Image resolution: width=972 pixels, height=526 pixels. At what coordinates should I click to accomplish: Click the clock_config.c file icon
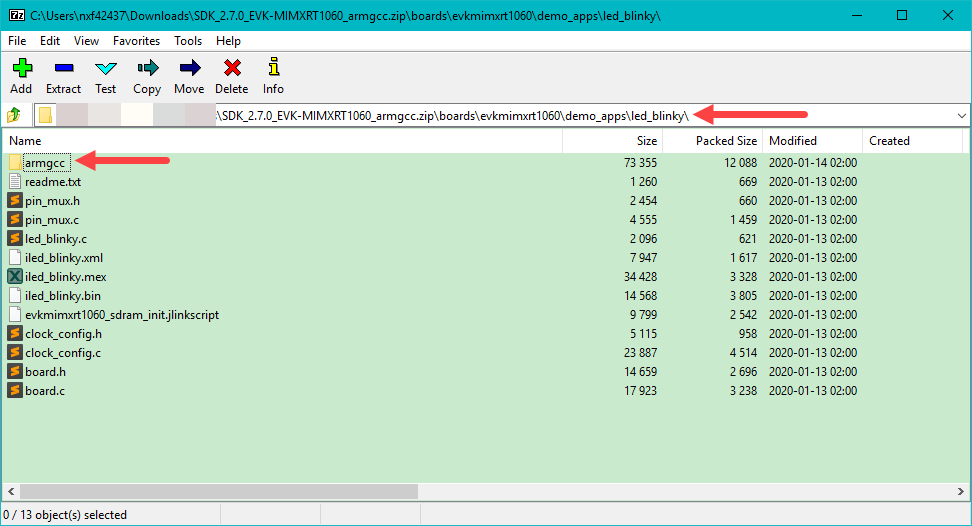point(15,353)
